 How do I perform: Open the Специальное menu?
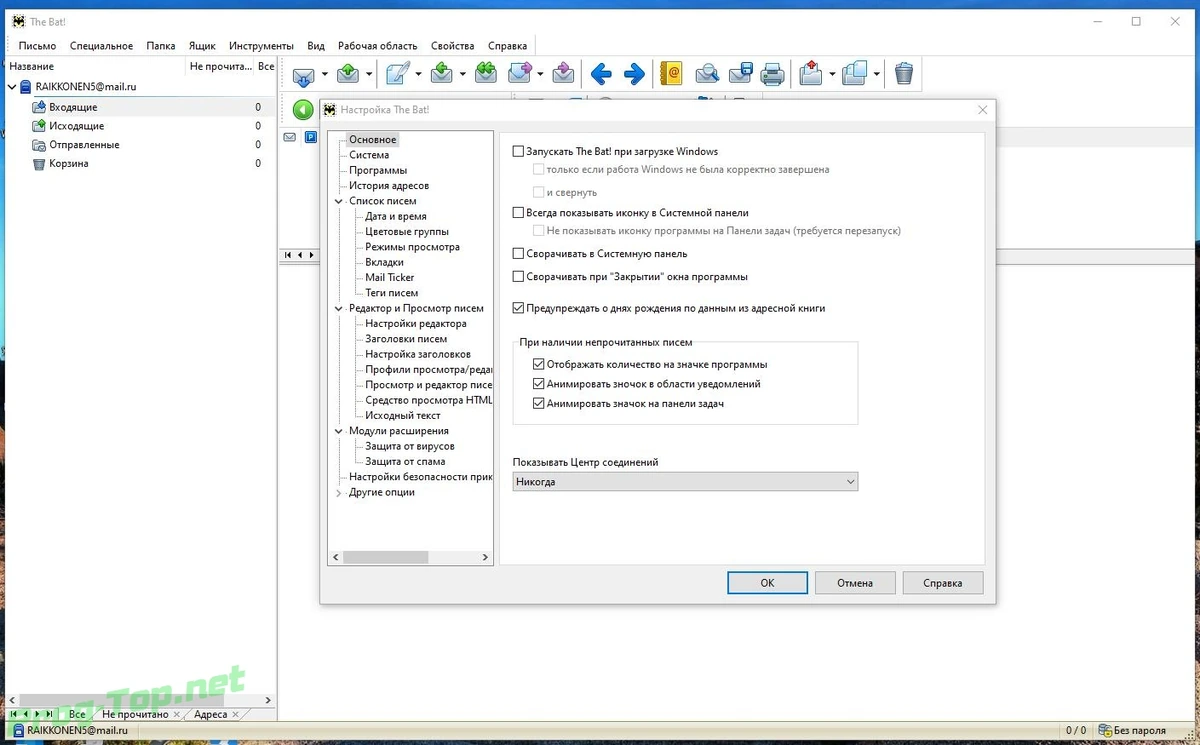[101, 46]
